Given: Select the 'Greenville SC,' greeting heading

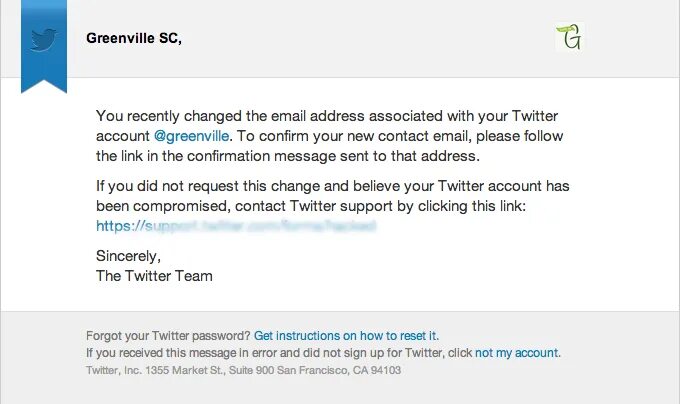Looking at the screenshot, I should pos(134,38).
